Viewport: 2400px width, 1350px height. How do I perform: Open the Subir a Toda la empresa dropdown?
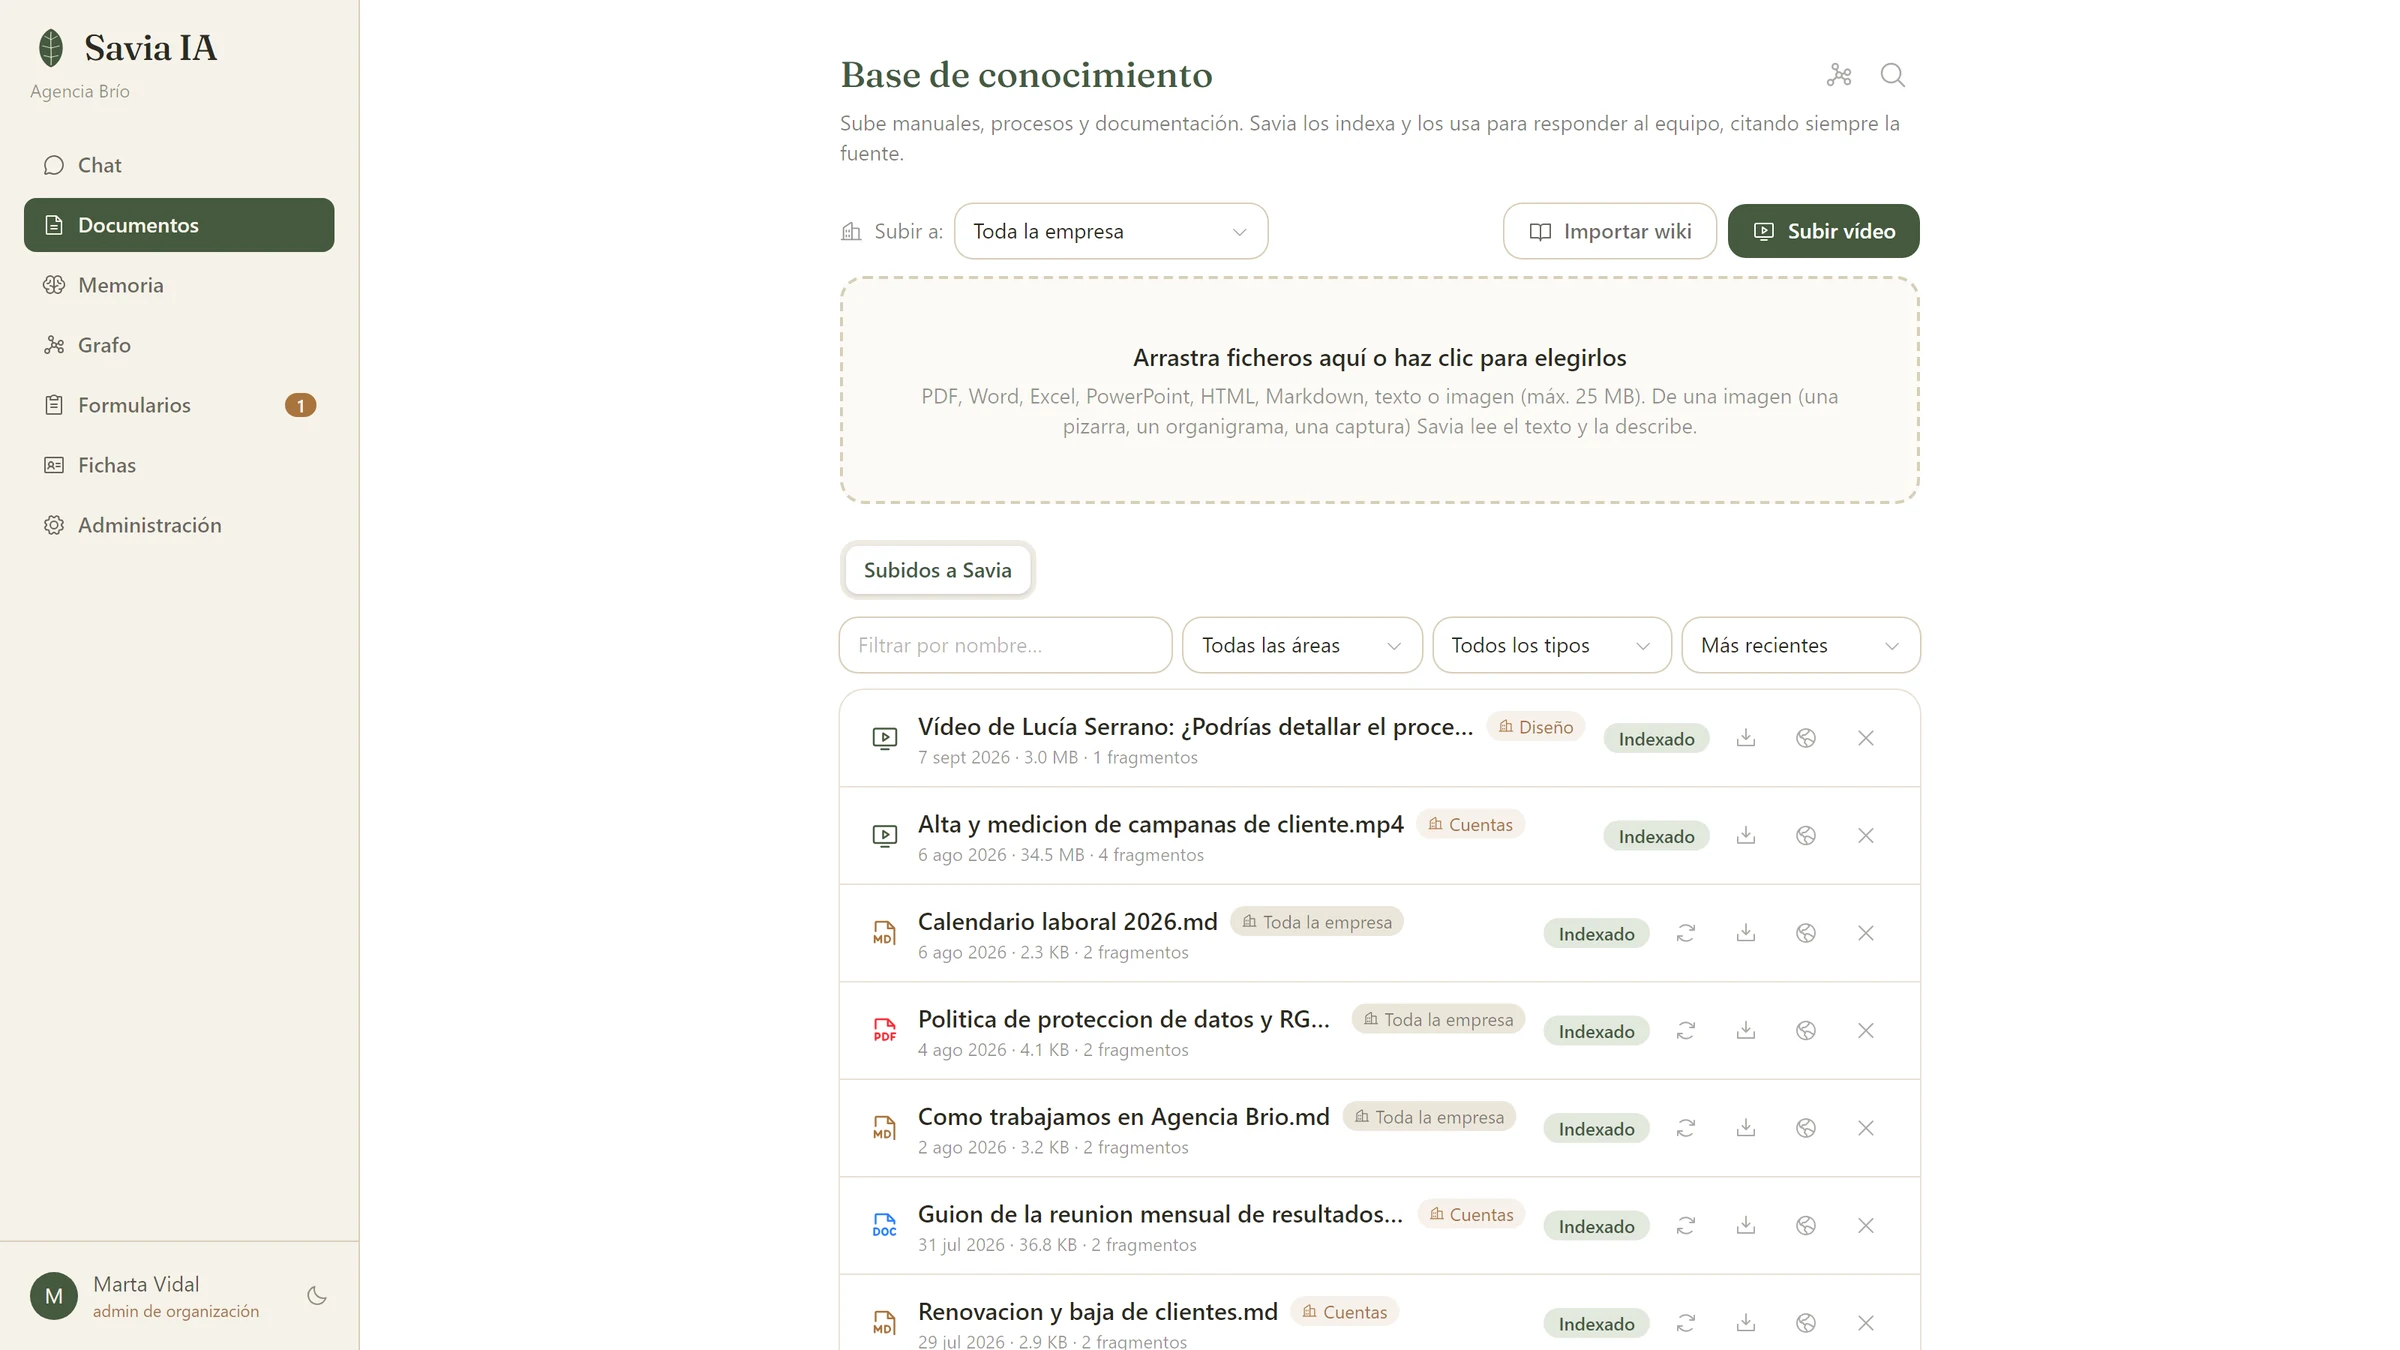pos(1111,232)
